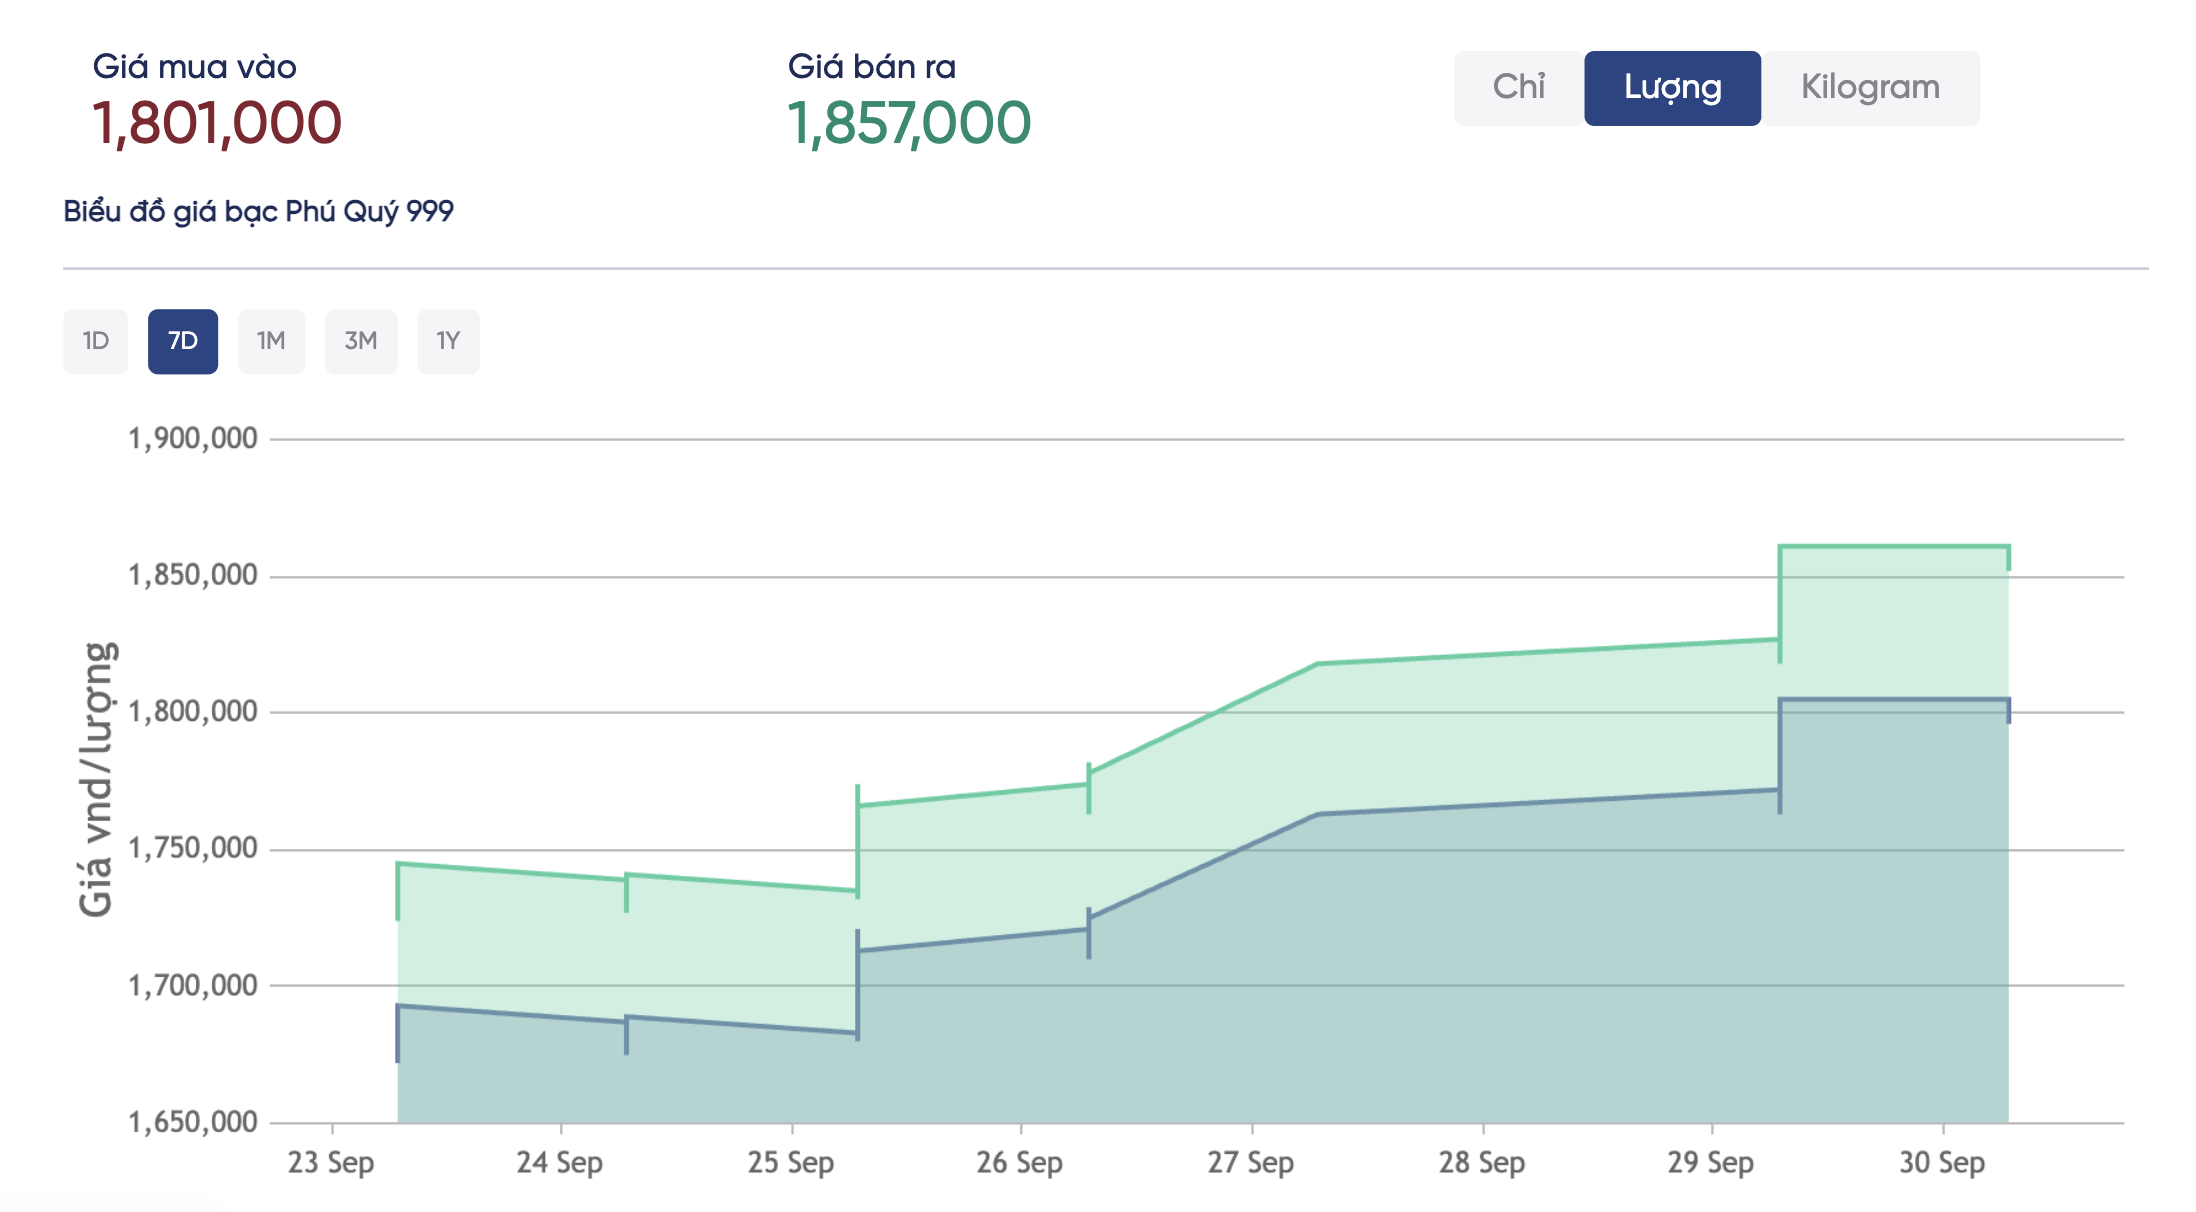The width and height of the screenshot is (2196, 1212).
Task: Select the Chỉ unit tab
Action: (x=1518, y=88)
